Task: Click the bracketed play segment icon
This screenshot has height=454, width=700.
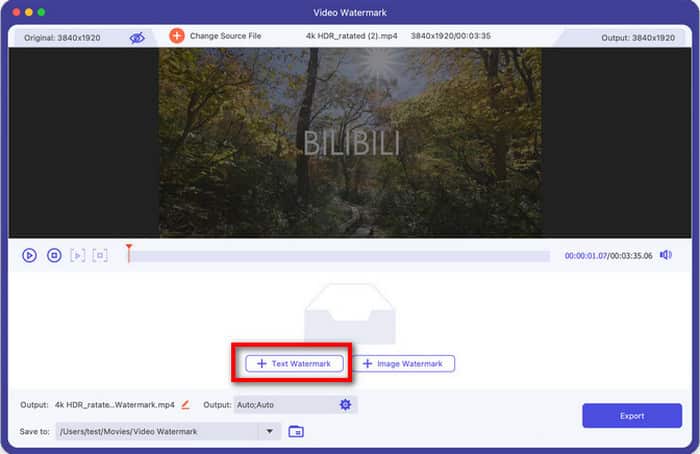Action: (77, 255)
